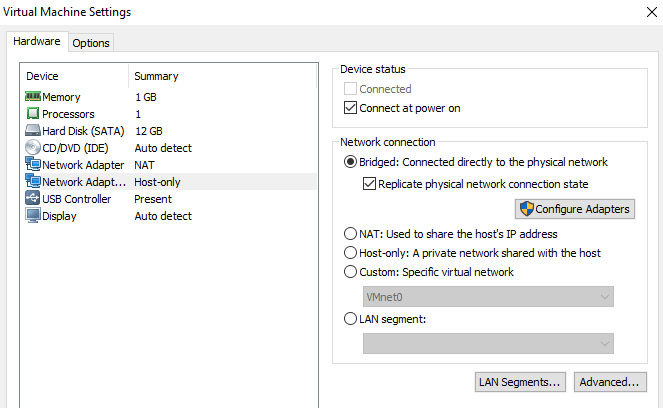Select Custom: Specific virtual network option
Screen dimensions: 663x408
tap(350, 272)
